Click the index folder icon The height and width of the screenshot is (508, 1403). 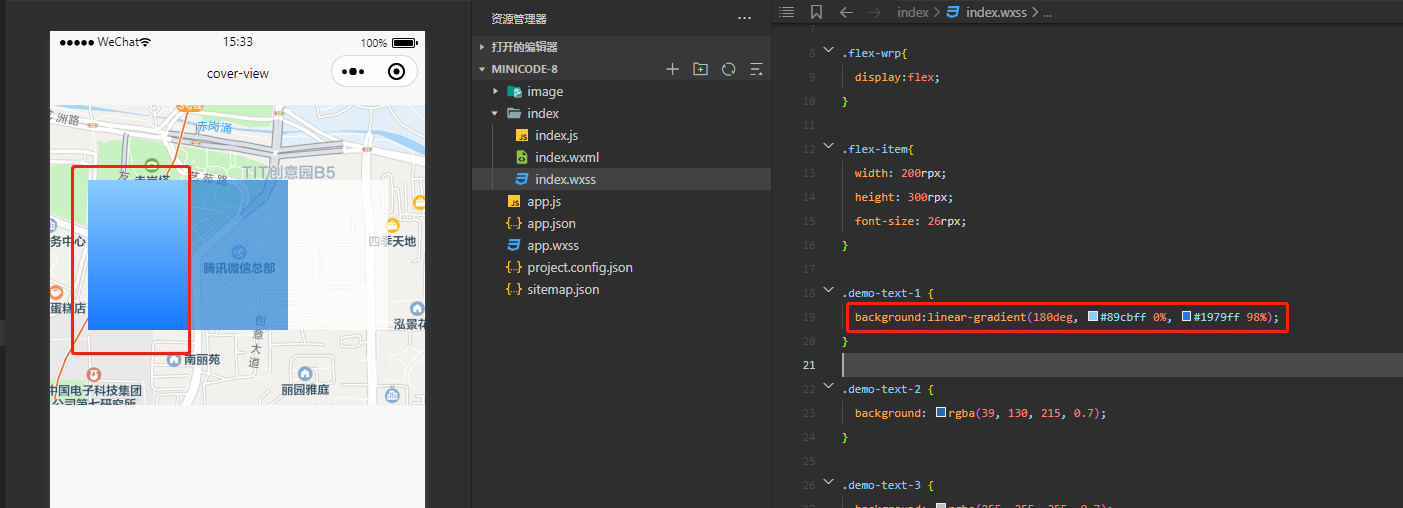514,113
